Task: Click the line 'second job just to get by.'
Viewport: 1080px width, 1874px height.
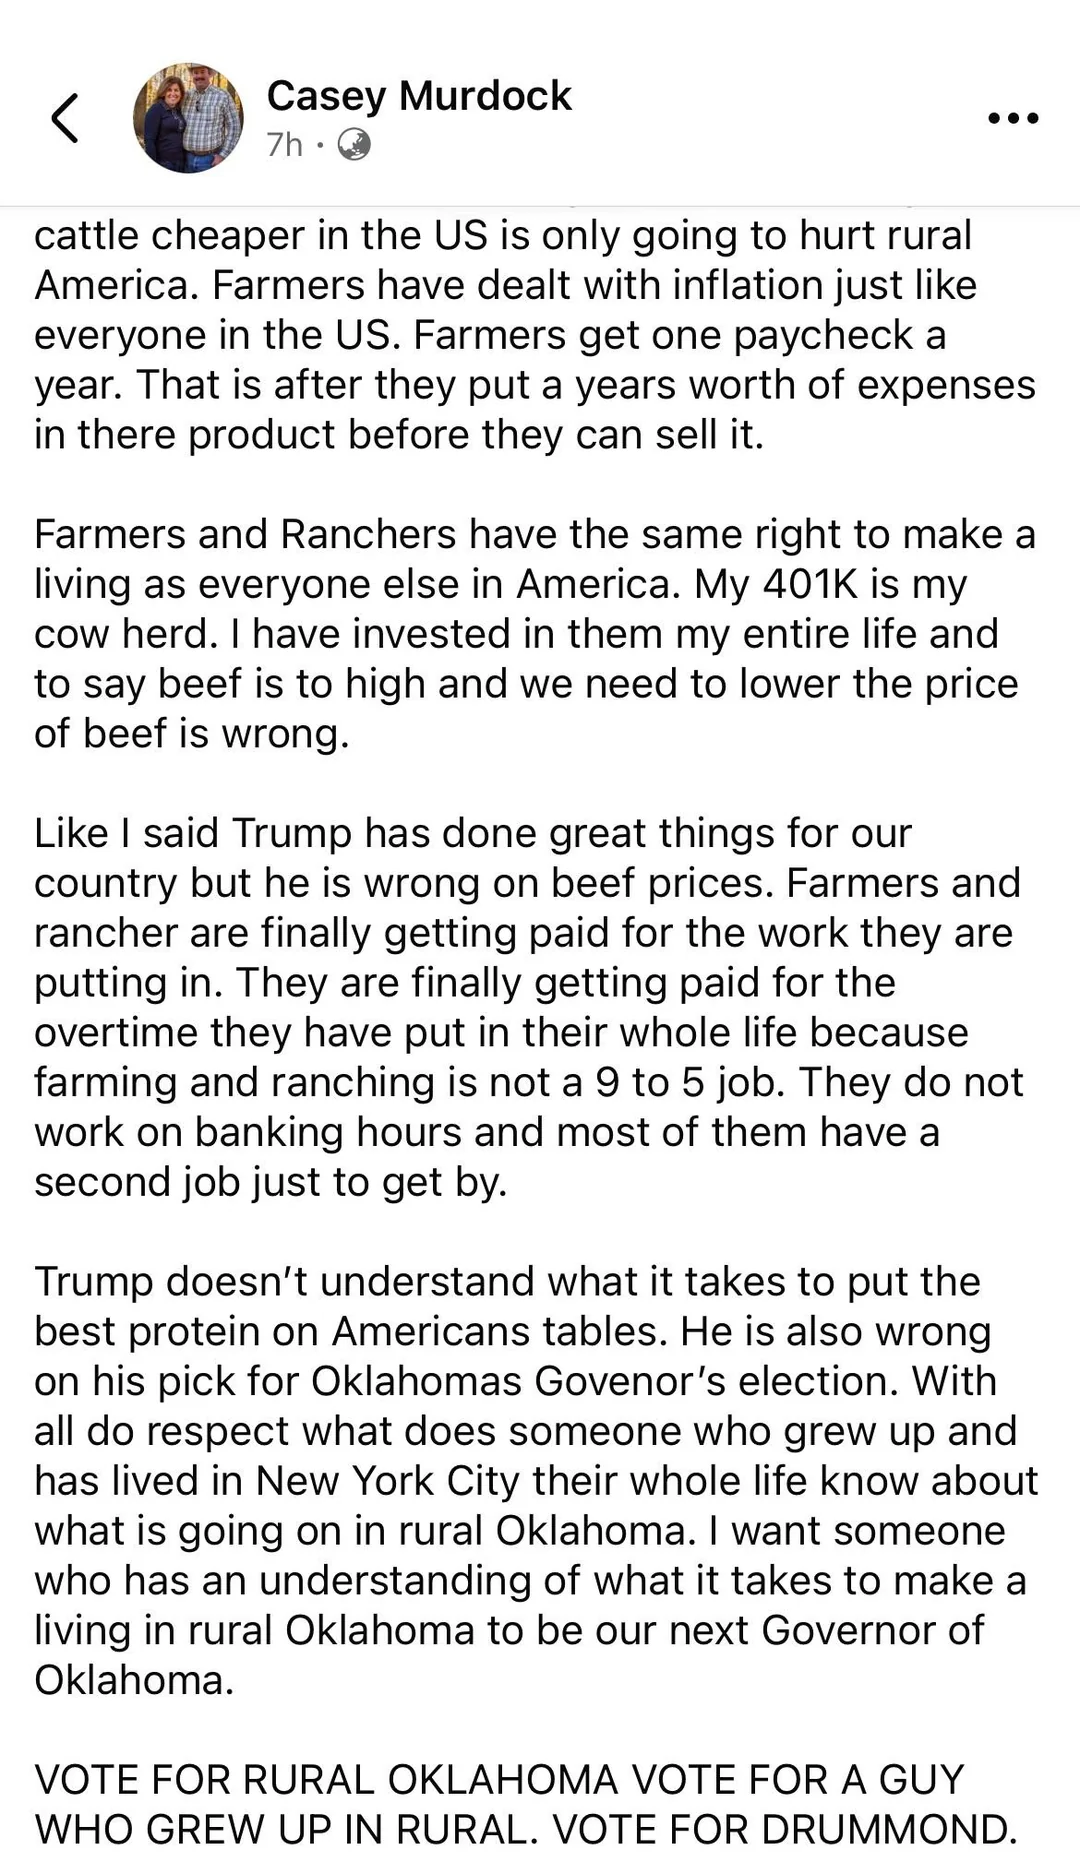Action: coord(271,1182)
